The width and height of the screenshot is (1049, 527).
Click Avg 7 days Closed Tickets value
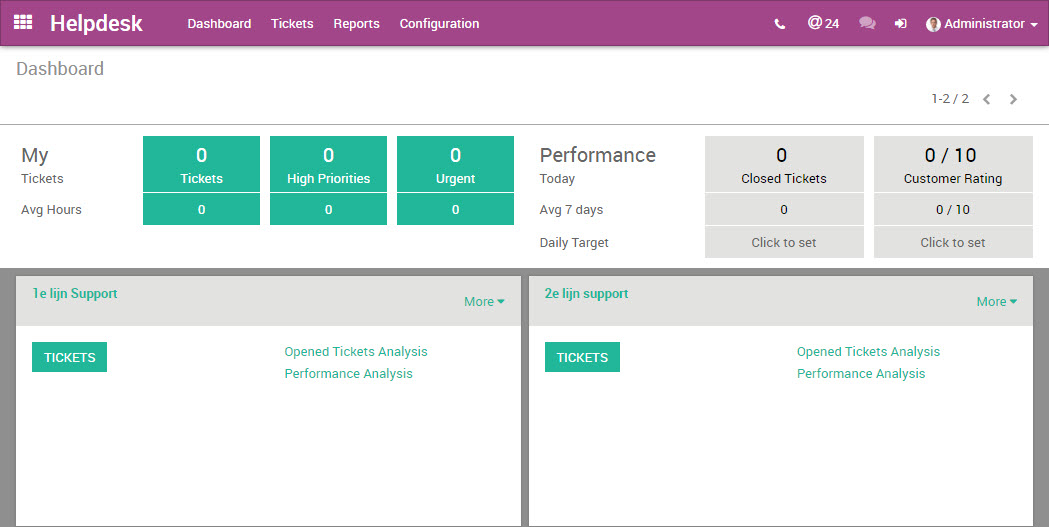[x=784, y=209]
